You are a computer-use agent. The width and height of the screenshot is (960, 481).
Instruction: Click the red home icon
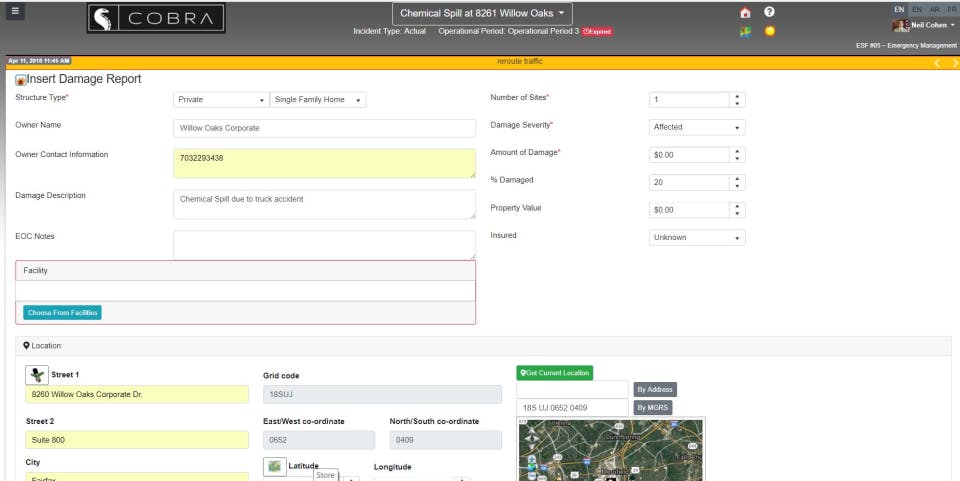(745, 13)
